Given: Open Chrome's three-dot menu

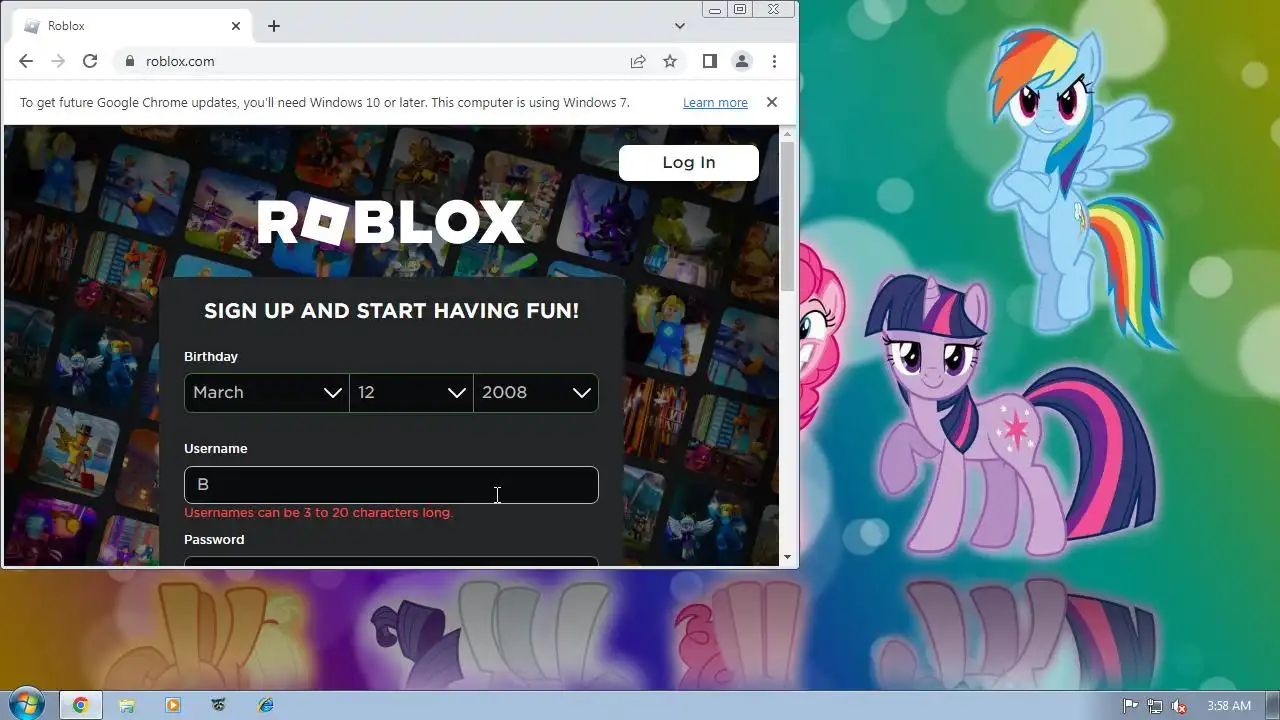Looking at the screenshot, I should click(774, 61).
